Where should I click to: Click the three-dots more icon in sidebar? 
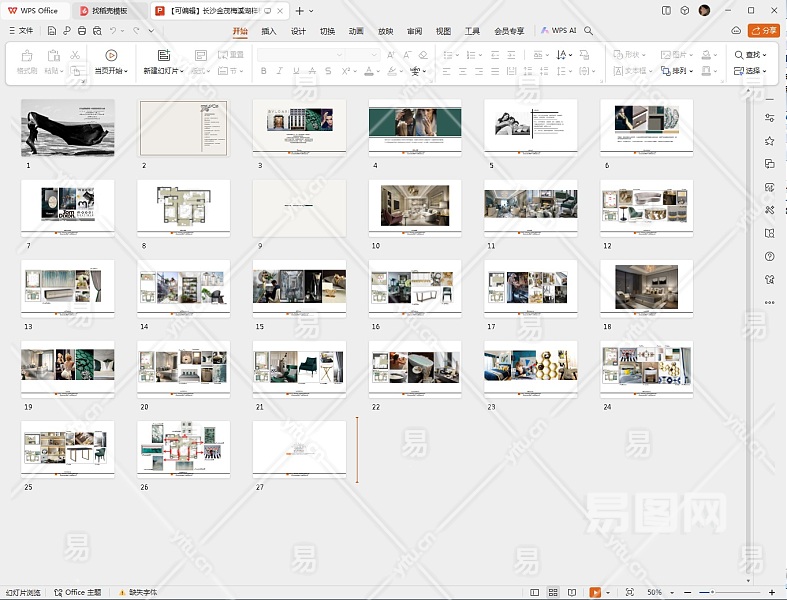769,302
